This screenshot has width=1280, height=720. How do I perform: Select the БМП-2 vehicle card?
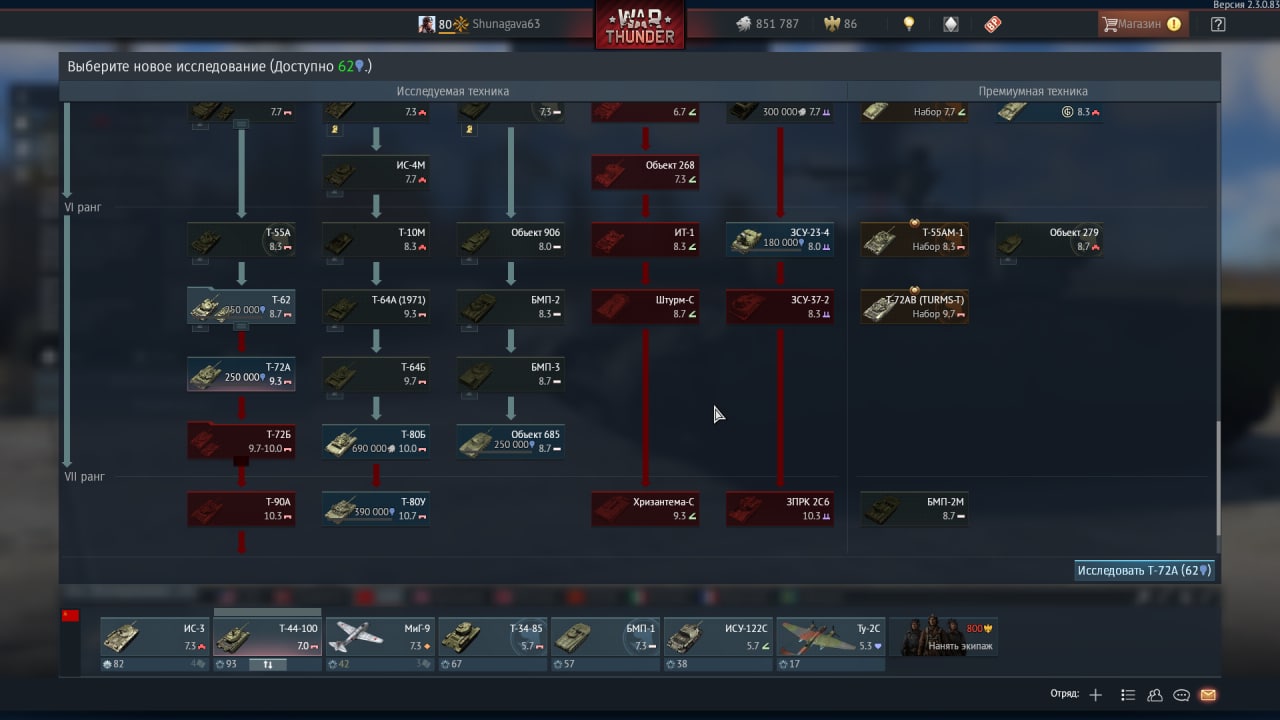point(511,307)
